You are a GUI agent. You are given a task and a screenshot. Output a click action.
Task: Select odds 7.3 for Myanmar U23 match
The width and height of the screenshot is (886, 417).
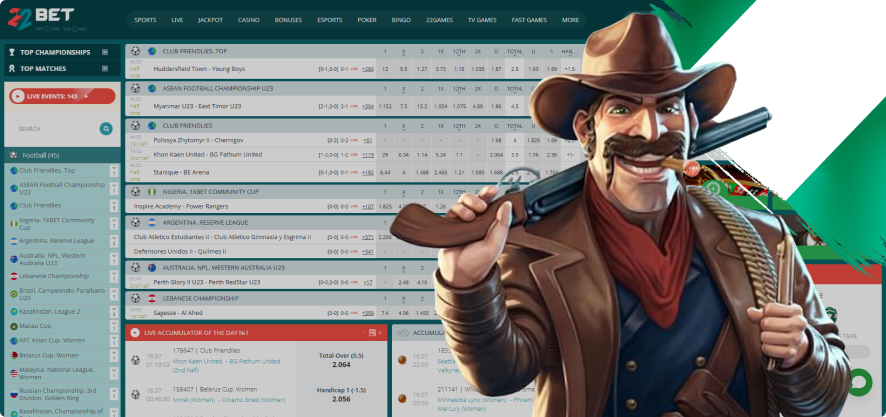(x=403, y=106)
